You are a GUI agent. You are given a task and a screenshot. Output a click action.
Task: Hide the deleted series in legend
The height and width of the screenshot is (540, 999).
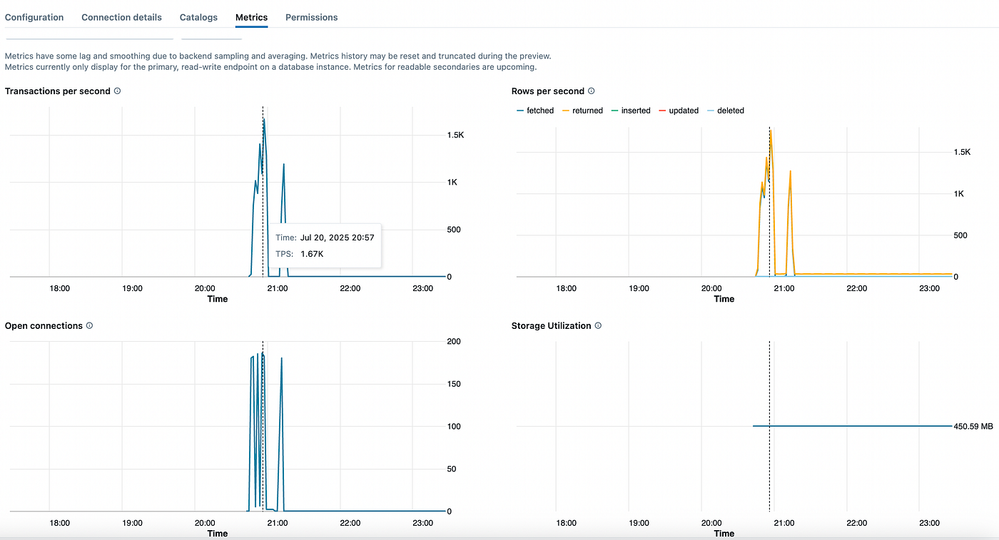point(725,111)
